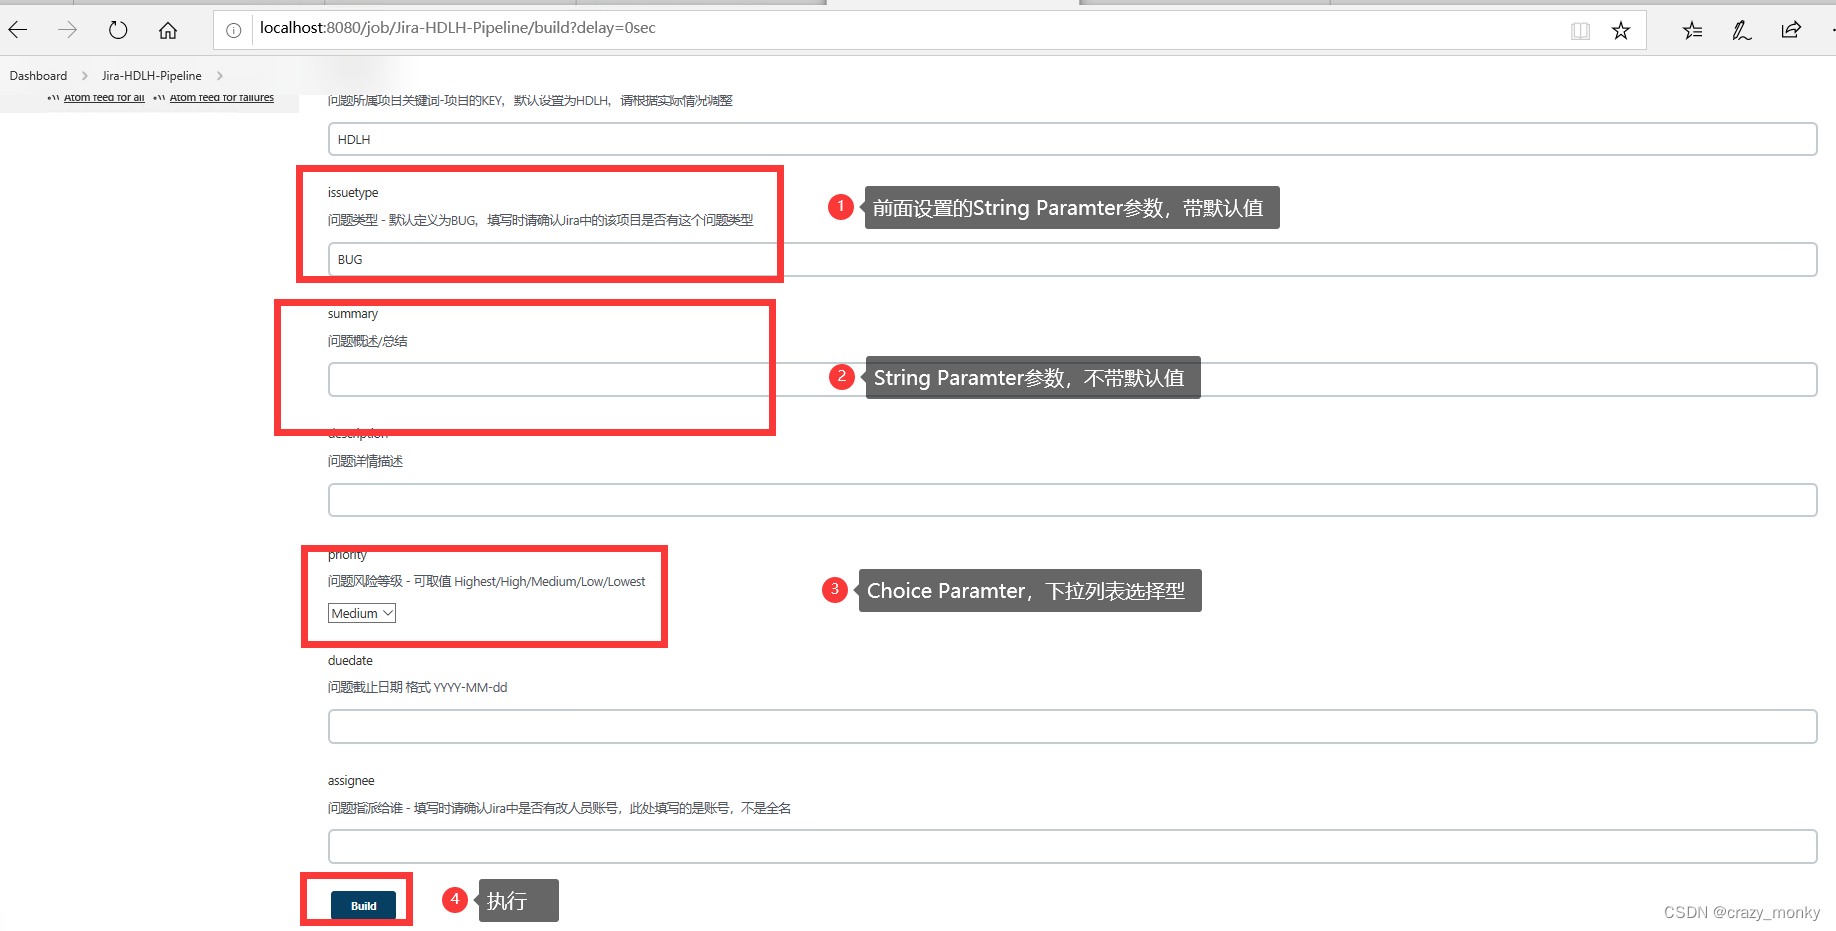Screen dimensions: 1836x931
Task: Open the Reading list icon
Action: click(x=1691, y=30)
